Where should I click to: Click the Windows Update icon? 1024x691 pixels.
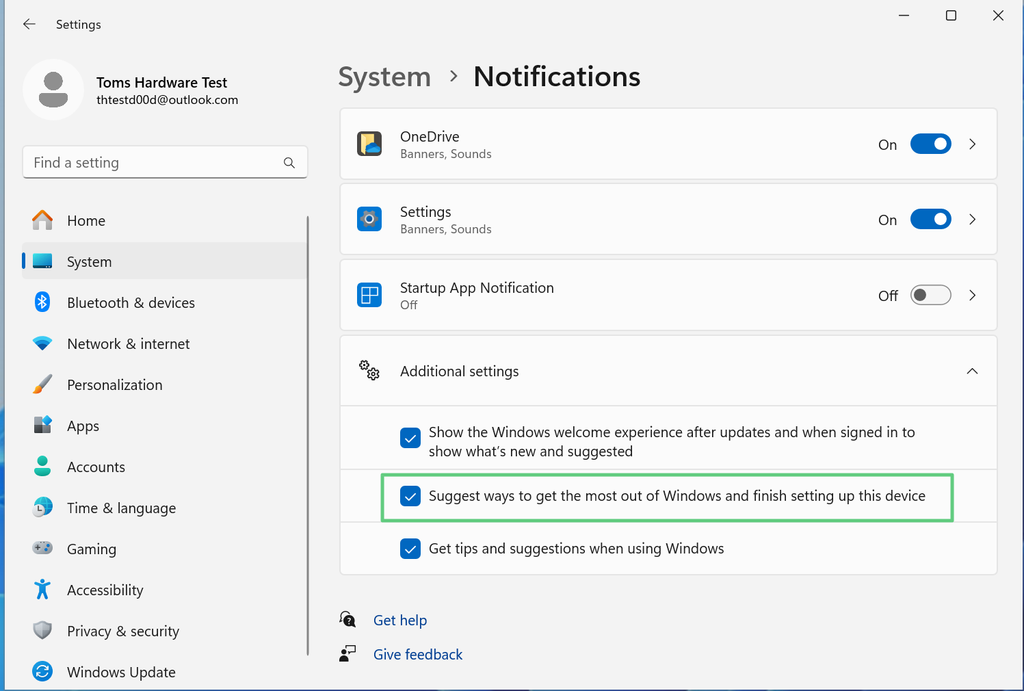point(41,671)
